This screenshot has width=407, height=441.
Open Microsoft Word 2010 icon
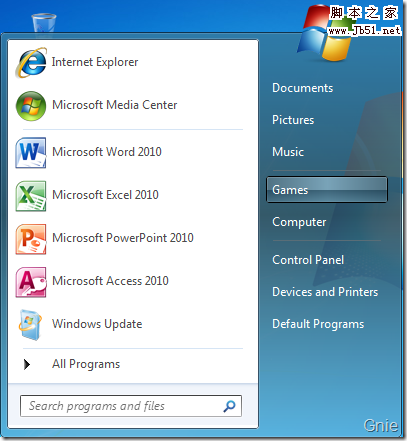click(x=31, y=152)
